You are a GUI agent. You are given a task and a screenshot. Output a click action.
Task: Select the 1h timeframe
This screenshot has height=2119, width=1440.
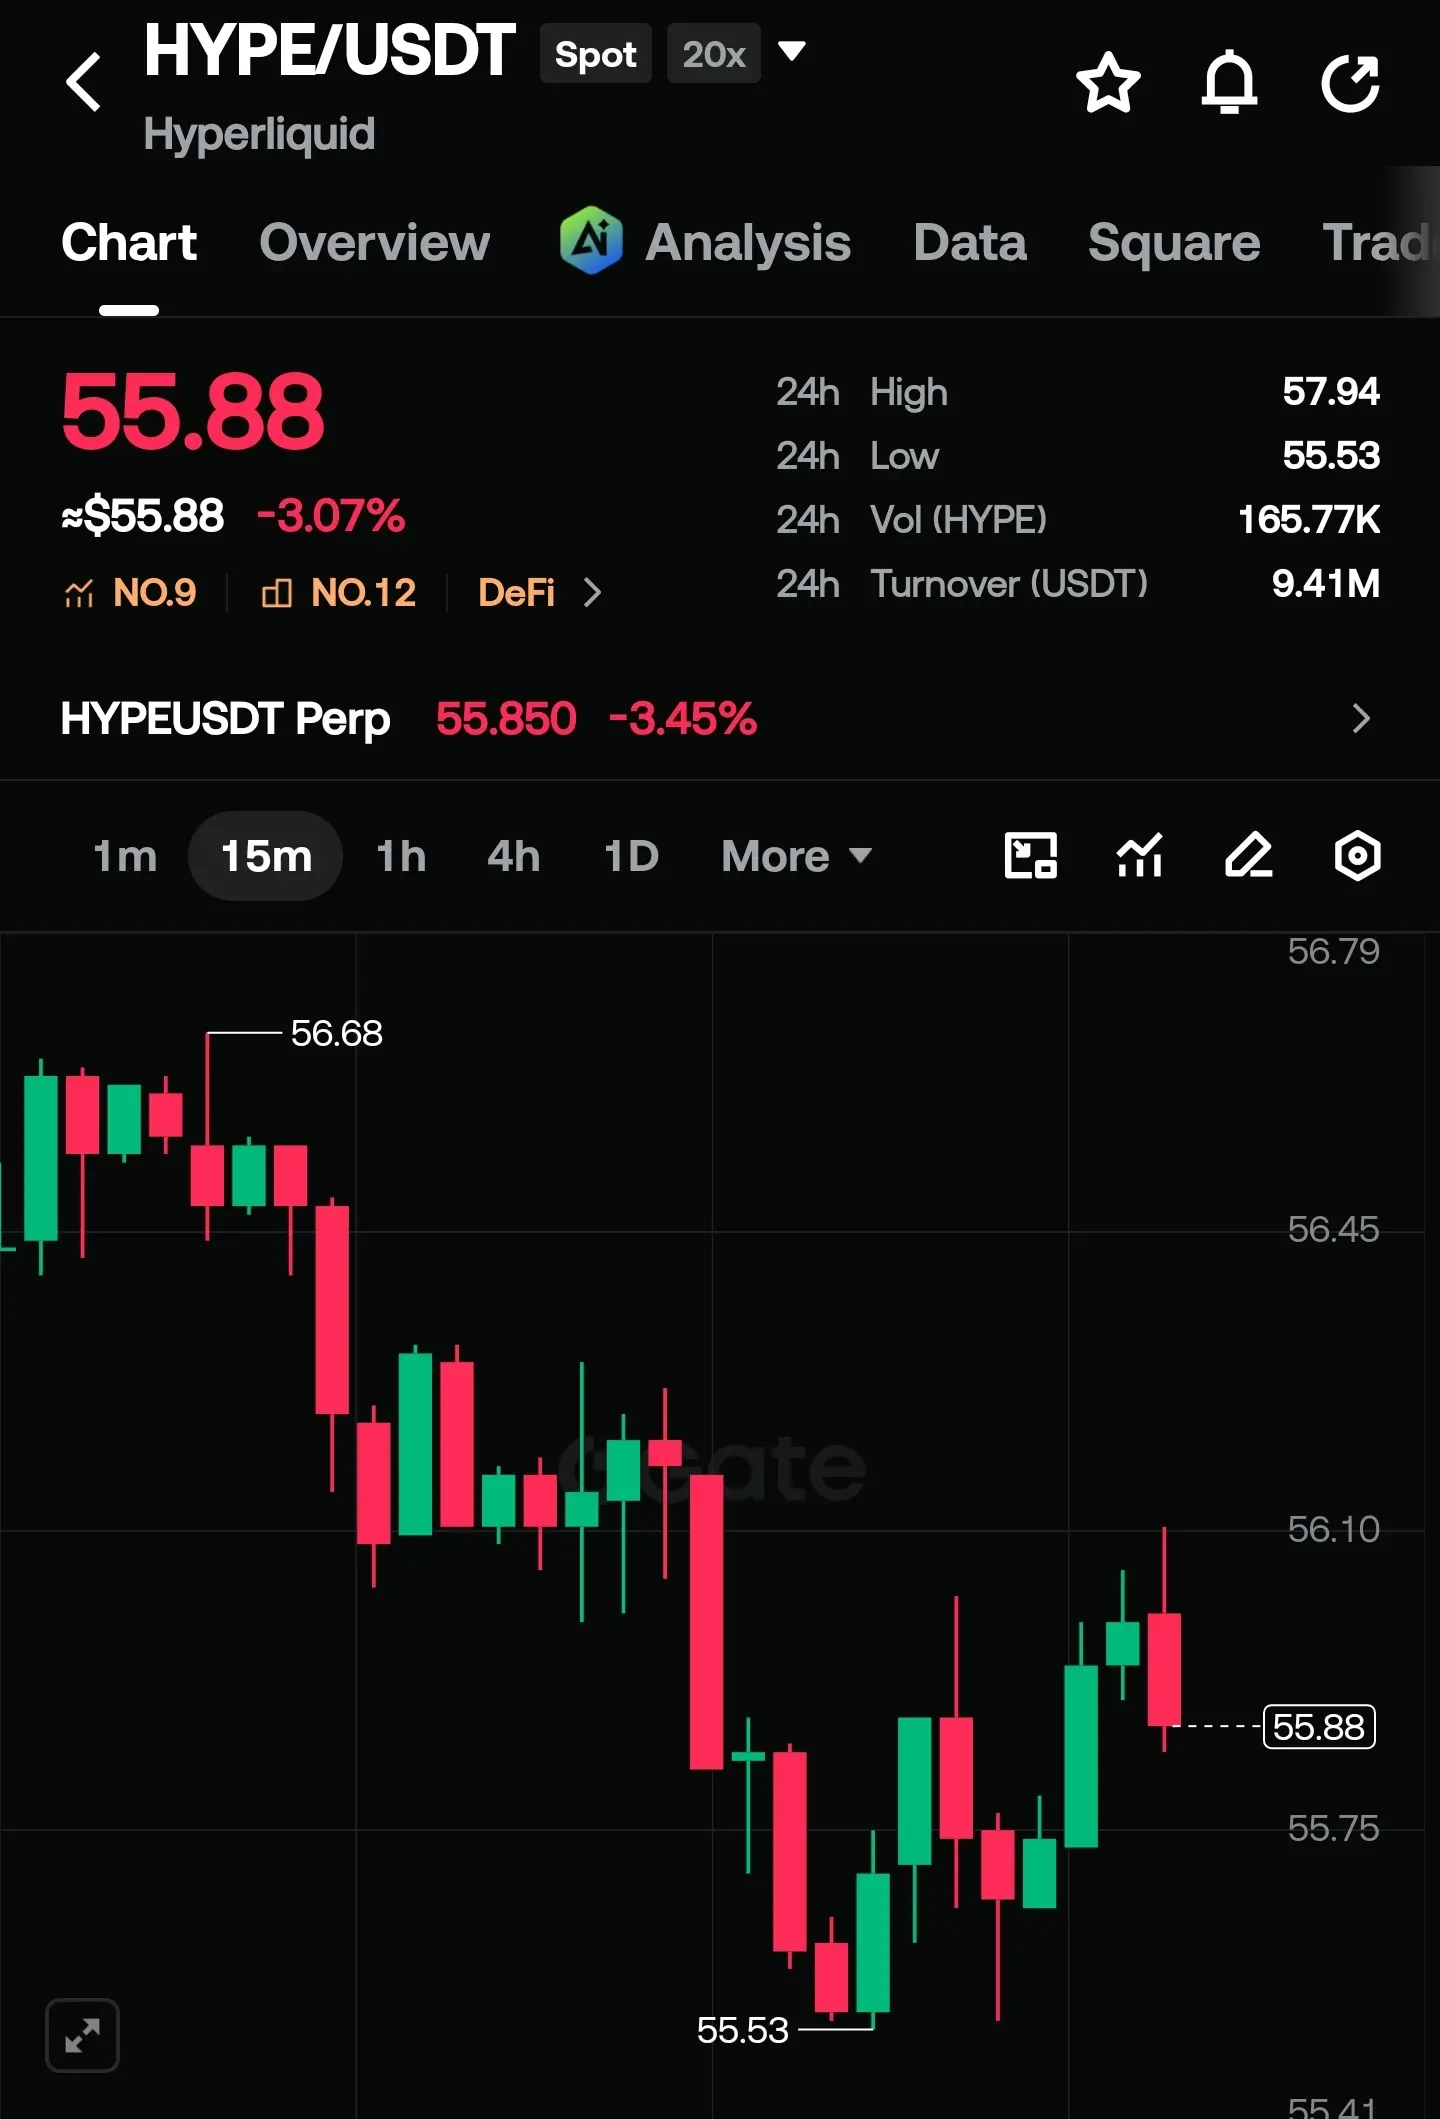click(x=401, y=856)
